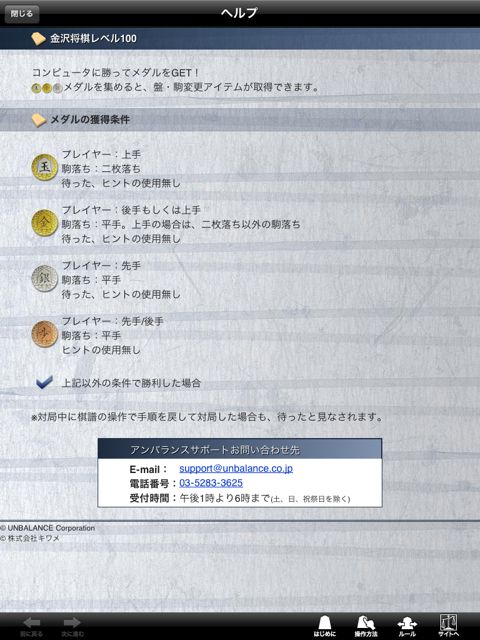The image size is (480, 640).
Task: Open the 操作方法 controls guide
Action: click(366, 626)
